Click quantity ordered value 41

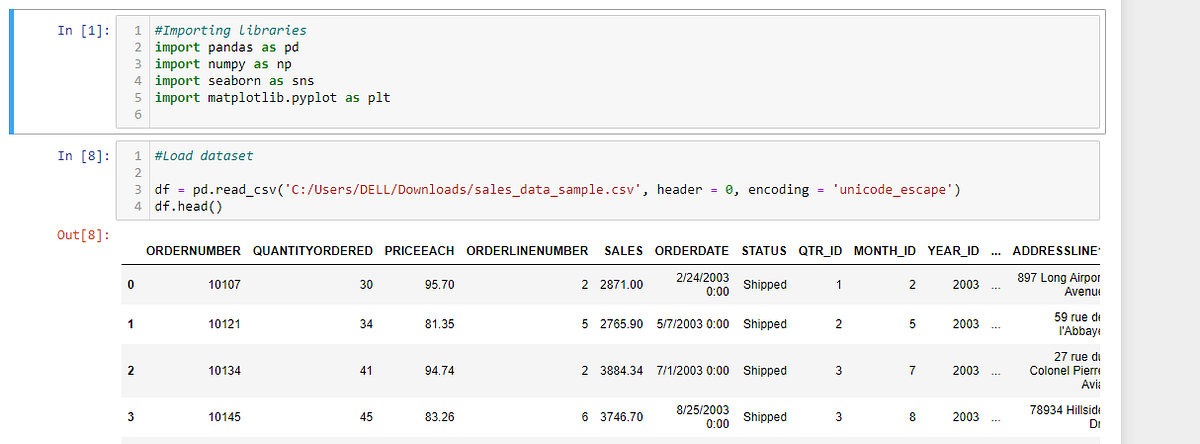[365, 371]
